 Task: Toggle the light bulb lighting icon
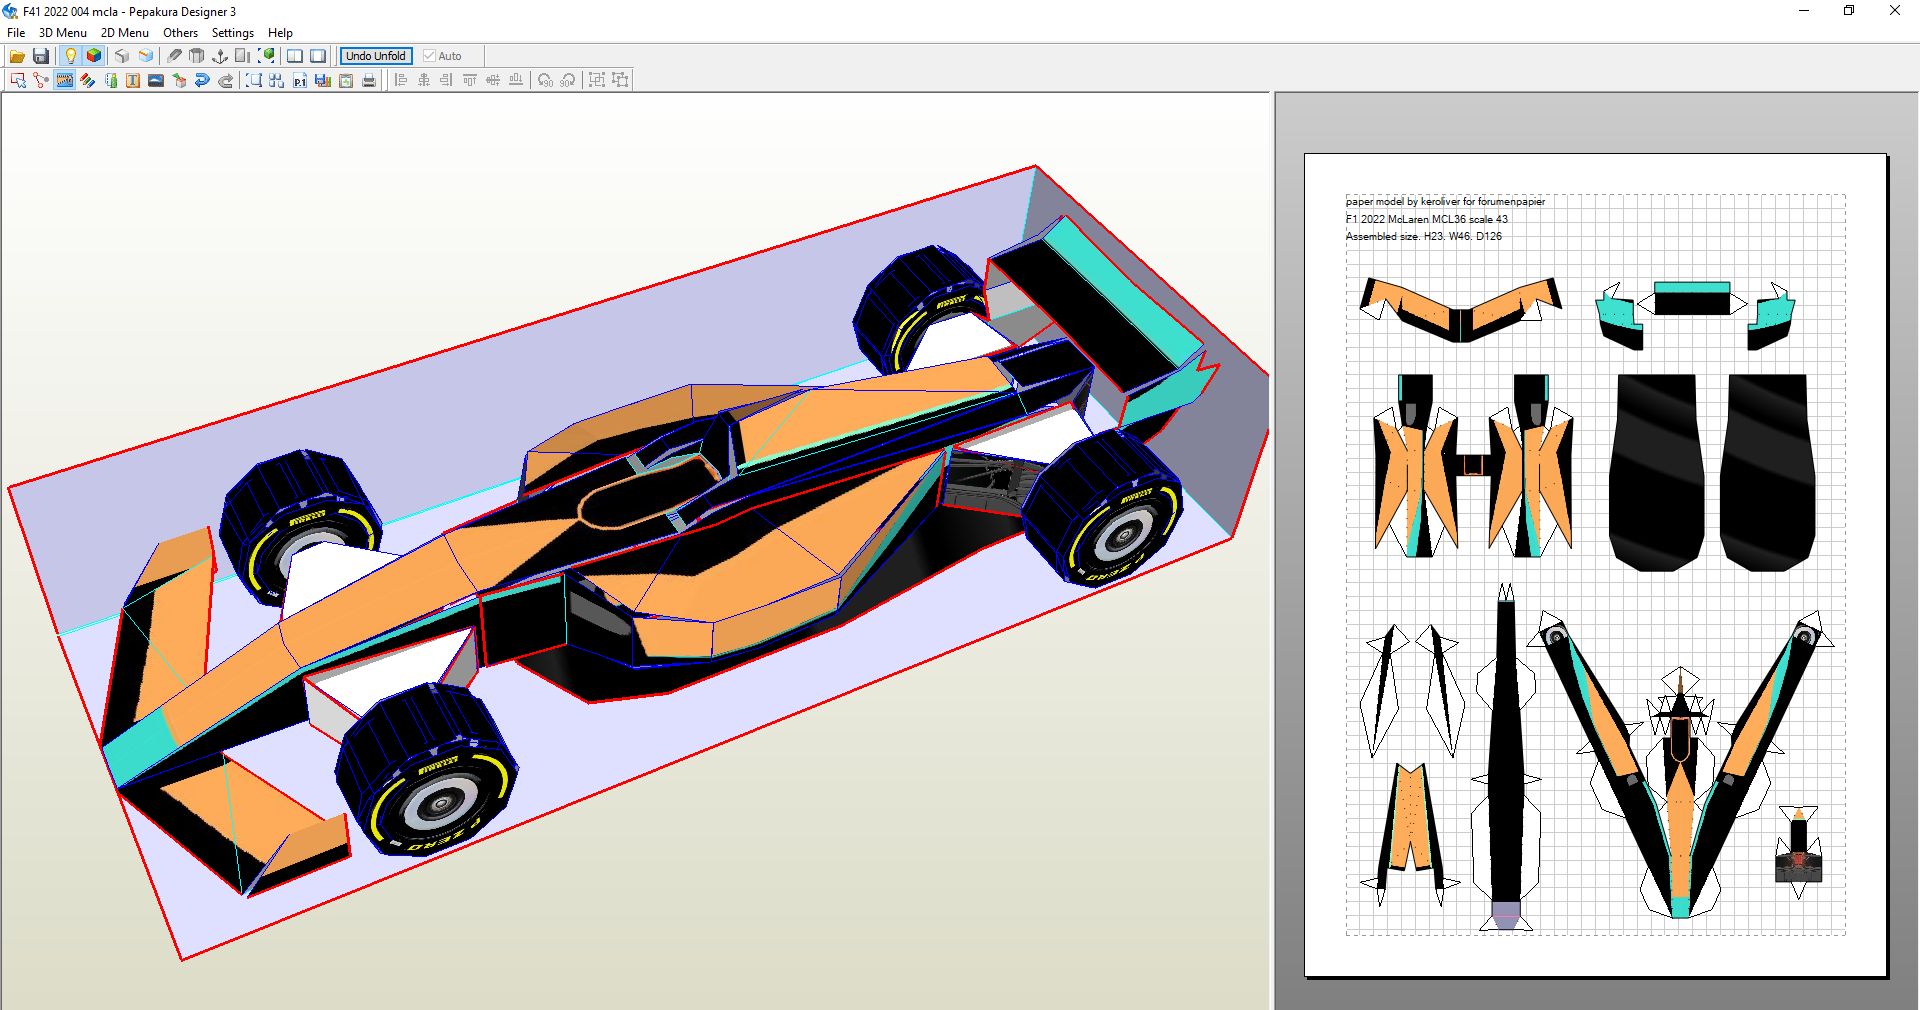click(x=70, y=56)
